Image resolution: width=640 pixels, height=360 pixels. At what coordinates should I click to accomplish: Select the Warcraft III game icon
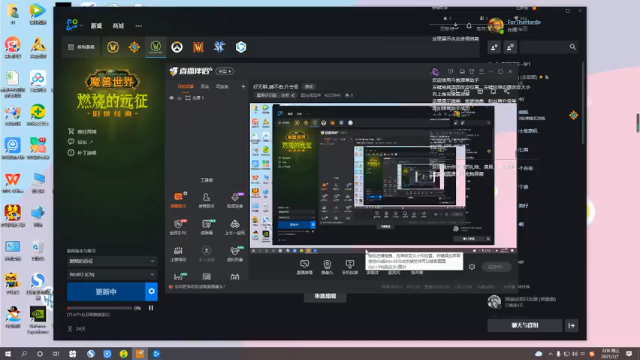click(198, 47)
